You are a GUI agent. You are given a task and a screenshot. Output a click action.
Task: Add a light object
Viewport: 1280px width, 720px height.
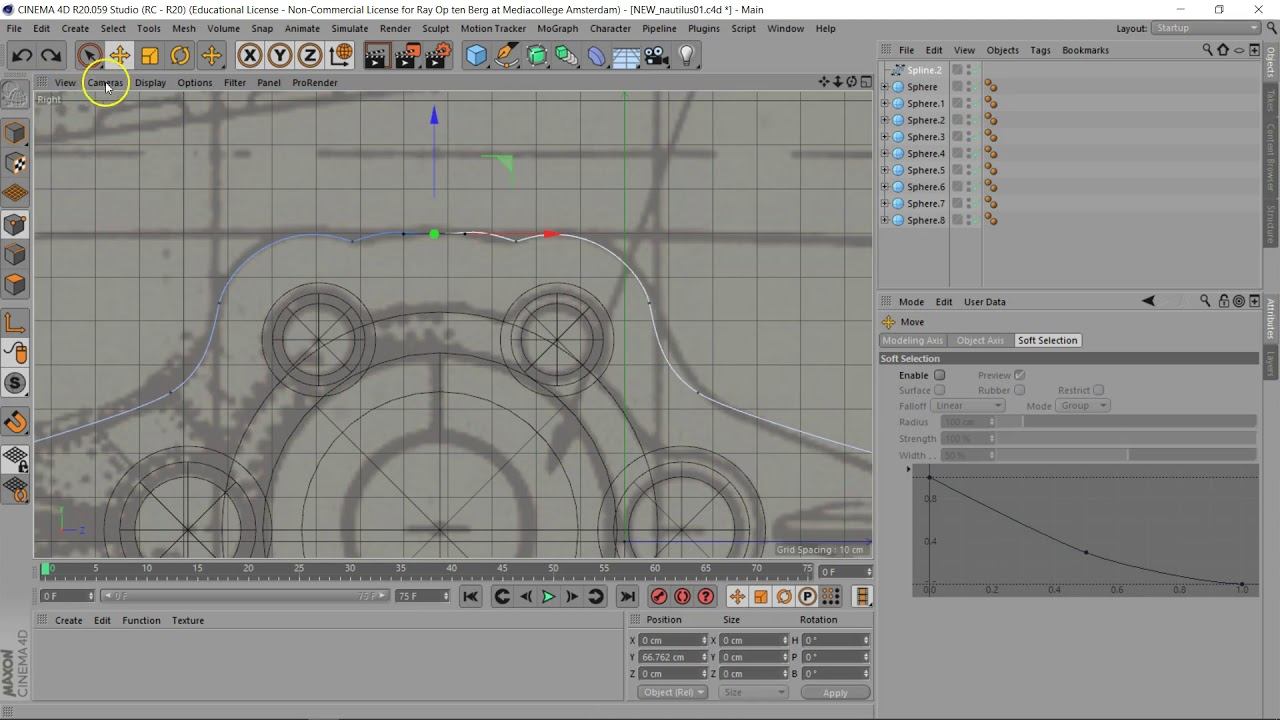point(687,56)
